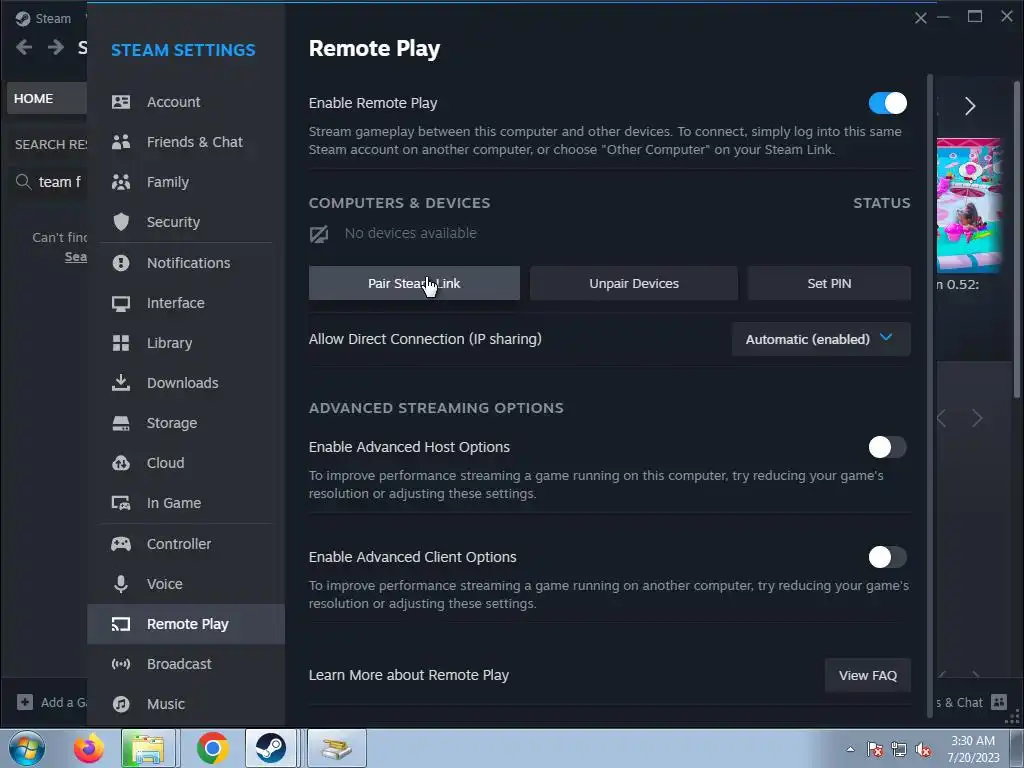1024x768 pixels.
Task: Click the In Game overlay icon
Action: click(x=121, y=503)
